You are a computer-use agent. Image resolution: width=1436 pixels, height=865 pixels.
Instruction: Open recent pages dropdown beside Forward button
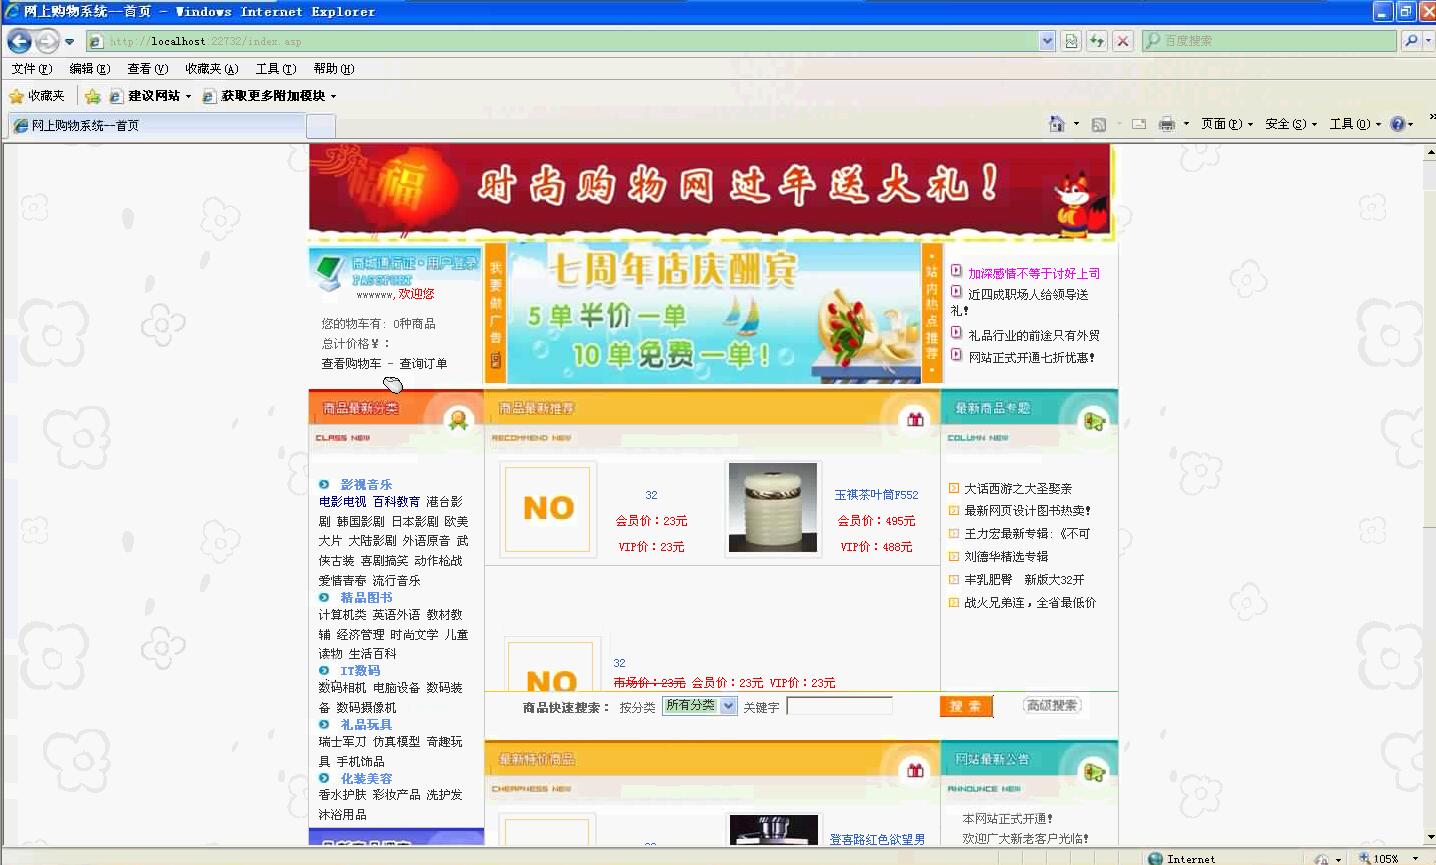pyautogui.click(x=69, y=42)
